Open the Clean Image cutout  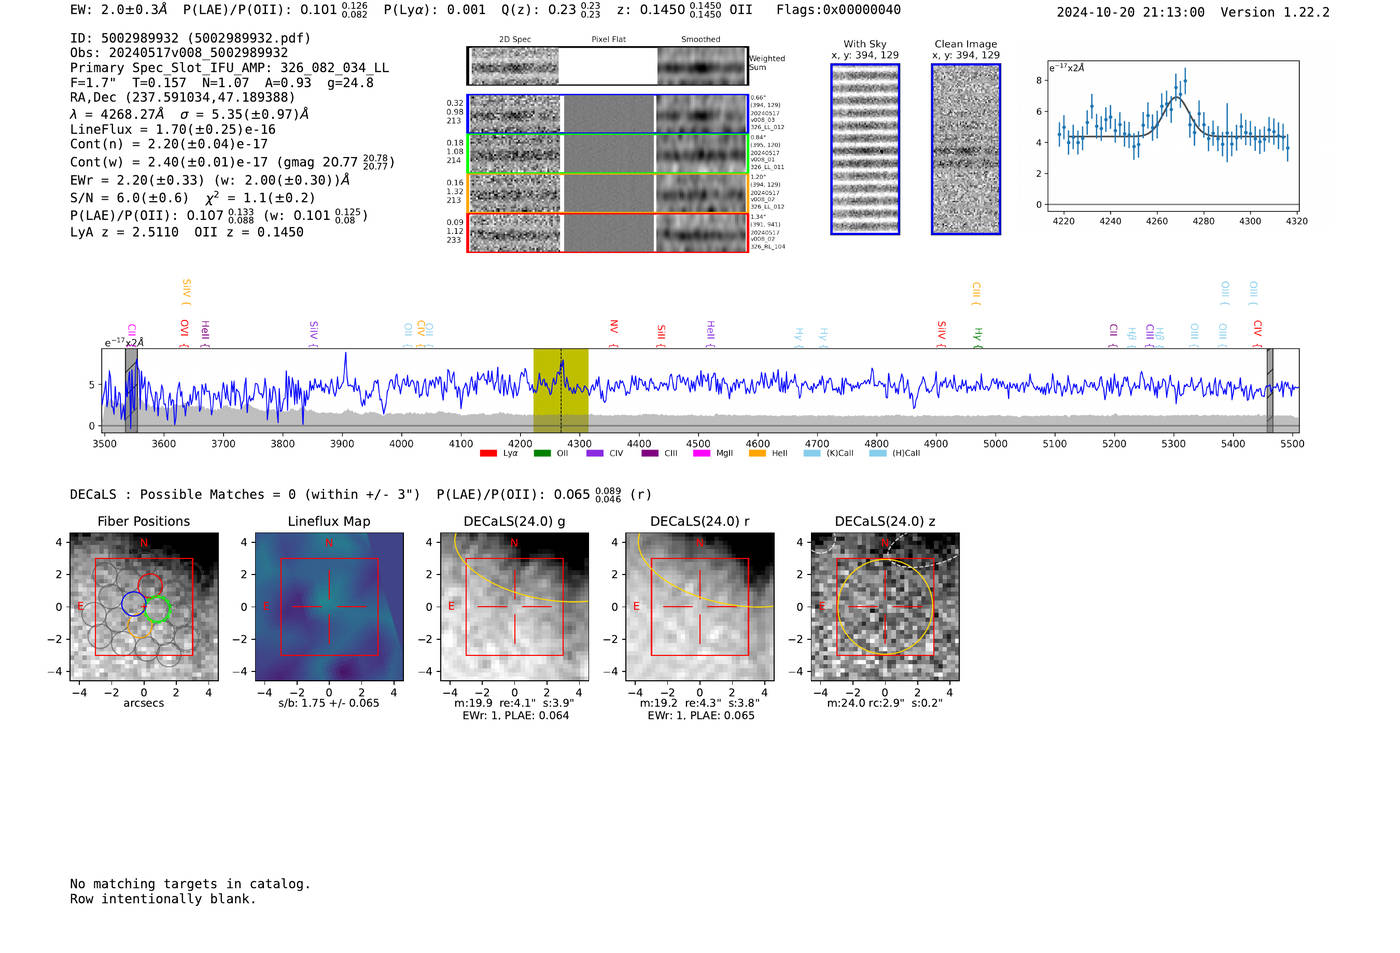tap(966, 149)
